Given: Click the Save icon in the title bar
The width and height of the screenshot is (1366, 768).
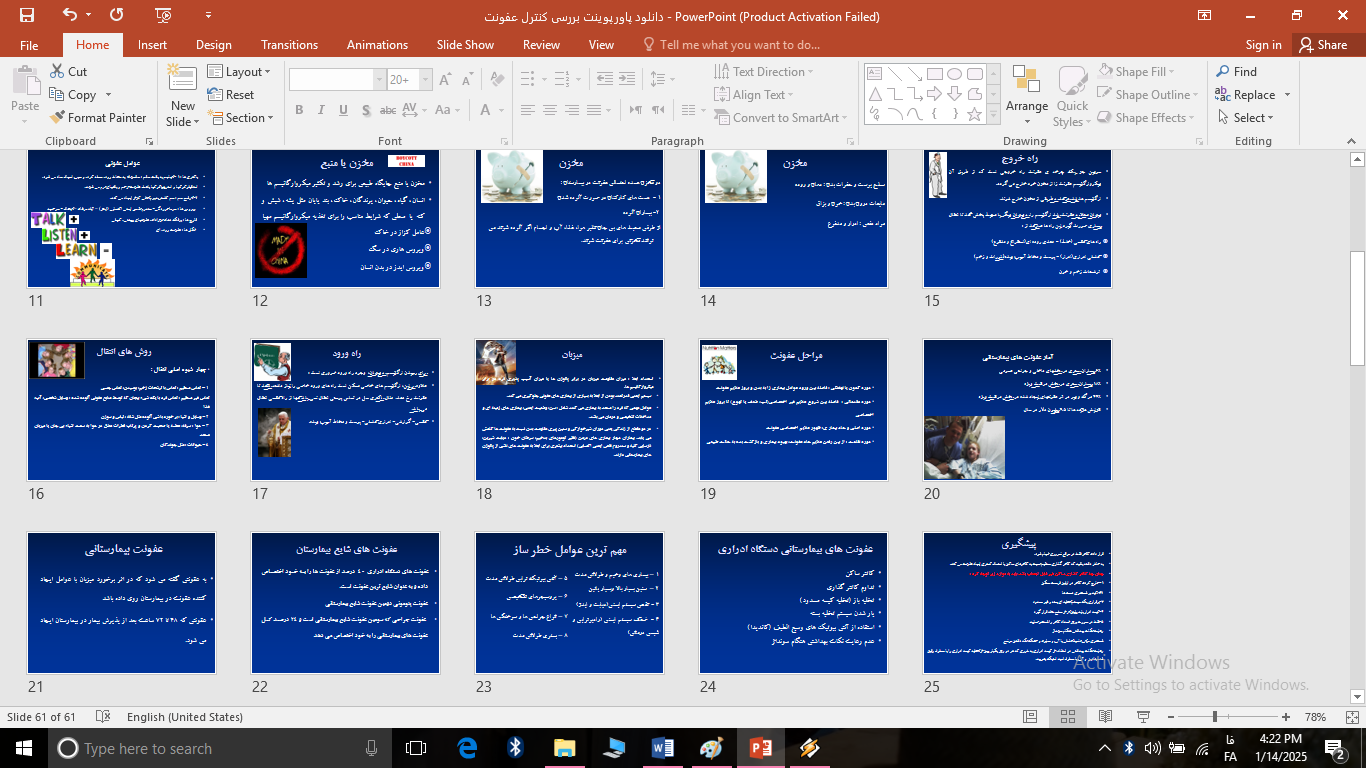Looking at the screenshot, I should click(27, 15).
